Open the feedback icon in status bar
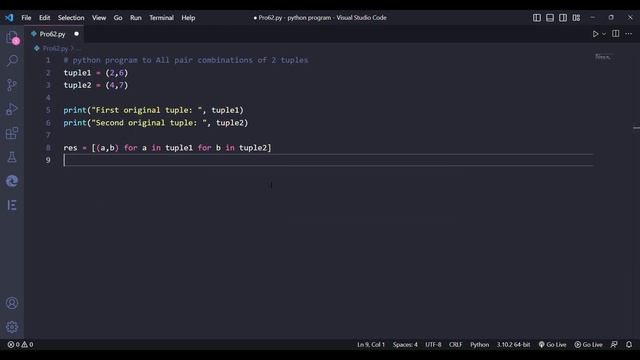640x360 pixels. pos(614,344)
